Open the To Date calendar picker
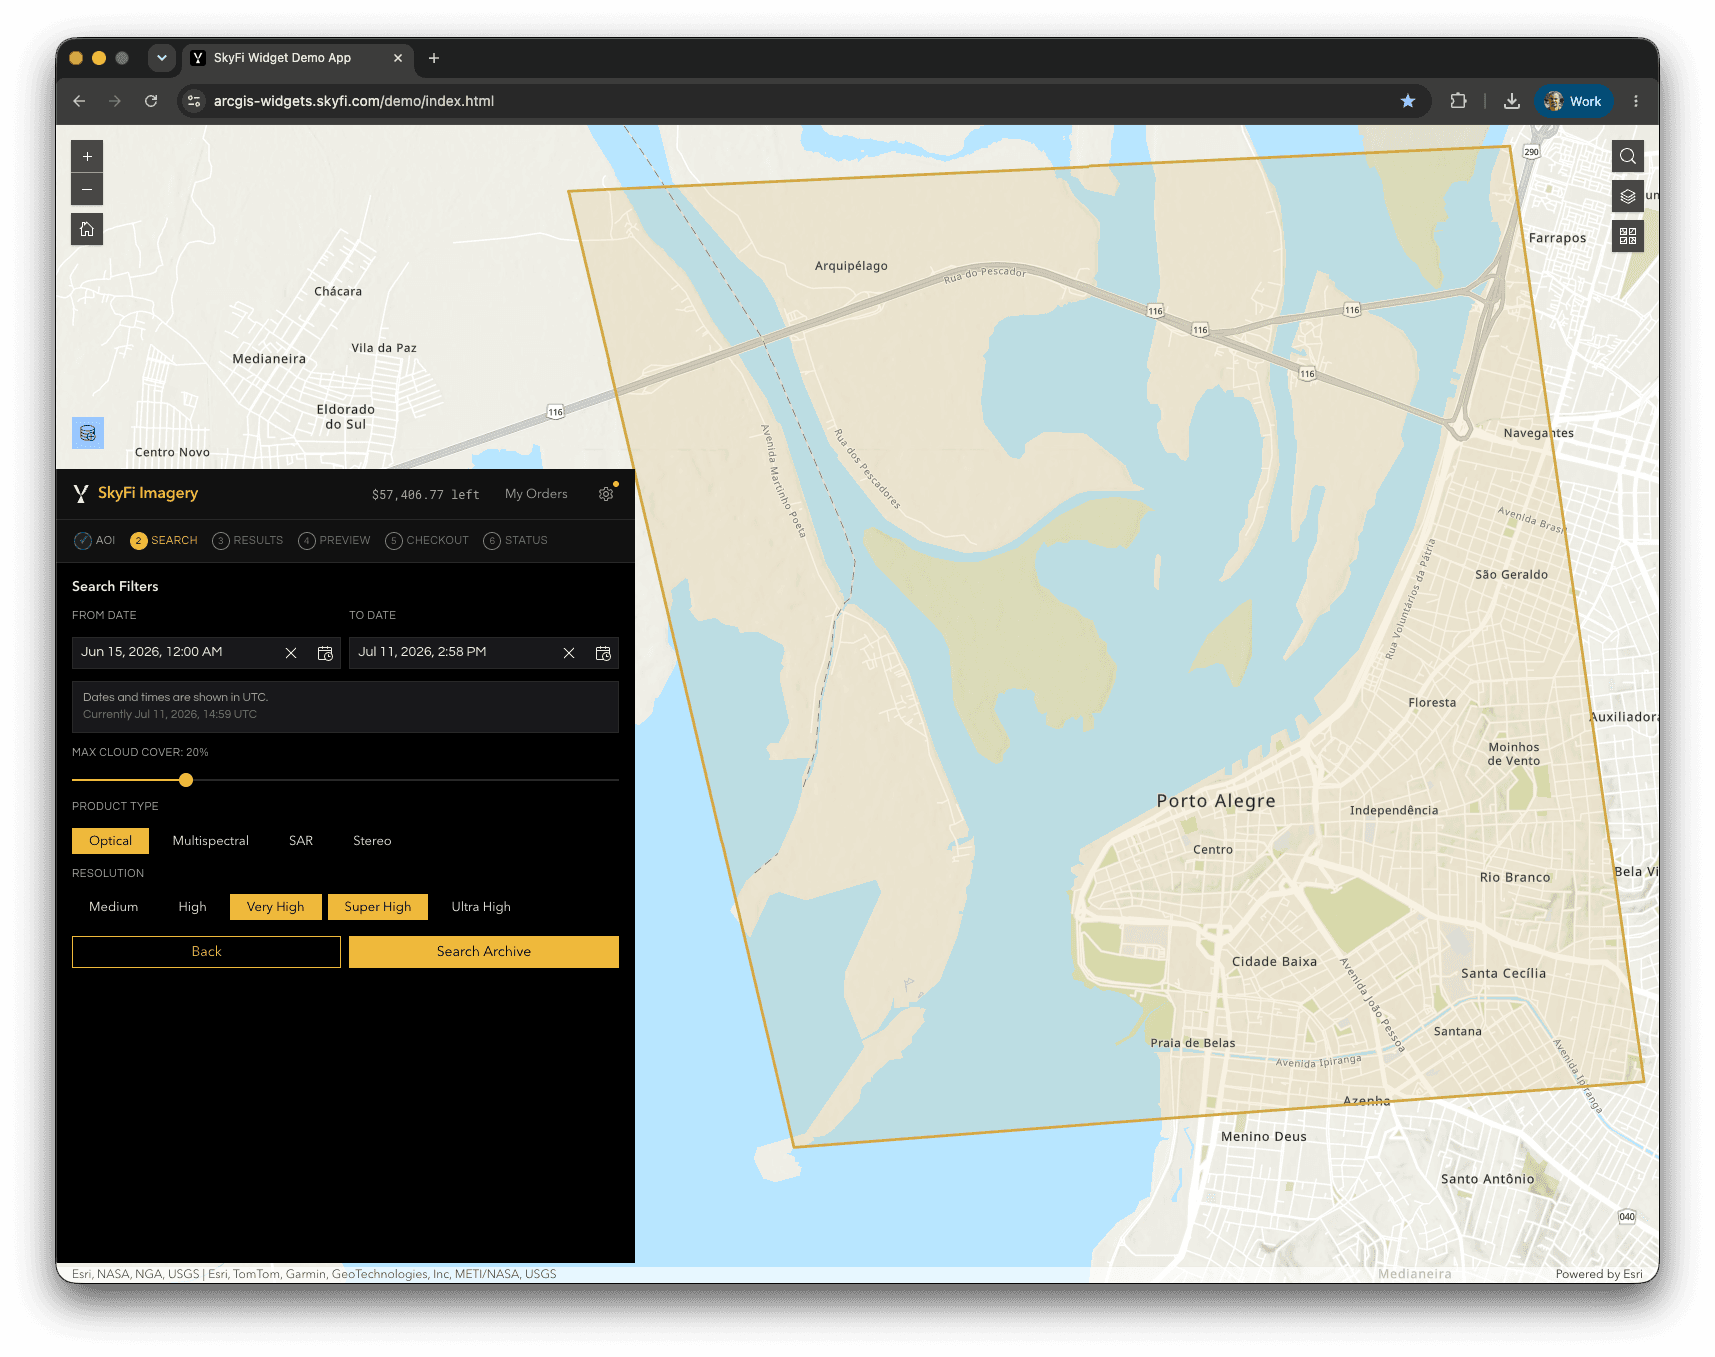Viewport: 1715px width, 1357px height. tap(603, 653)
